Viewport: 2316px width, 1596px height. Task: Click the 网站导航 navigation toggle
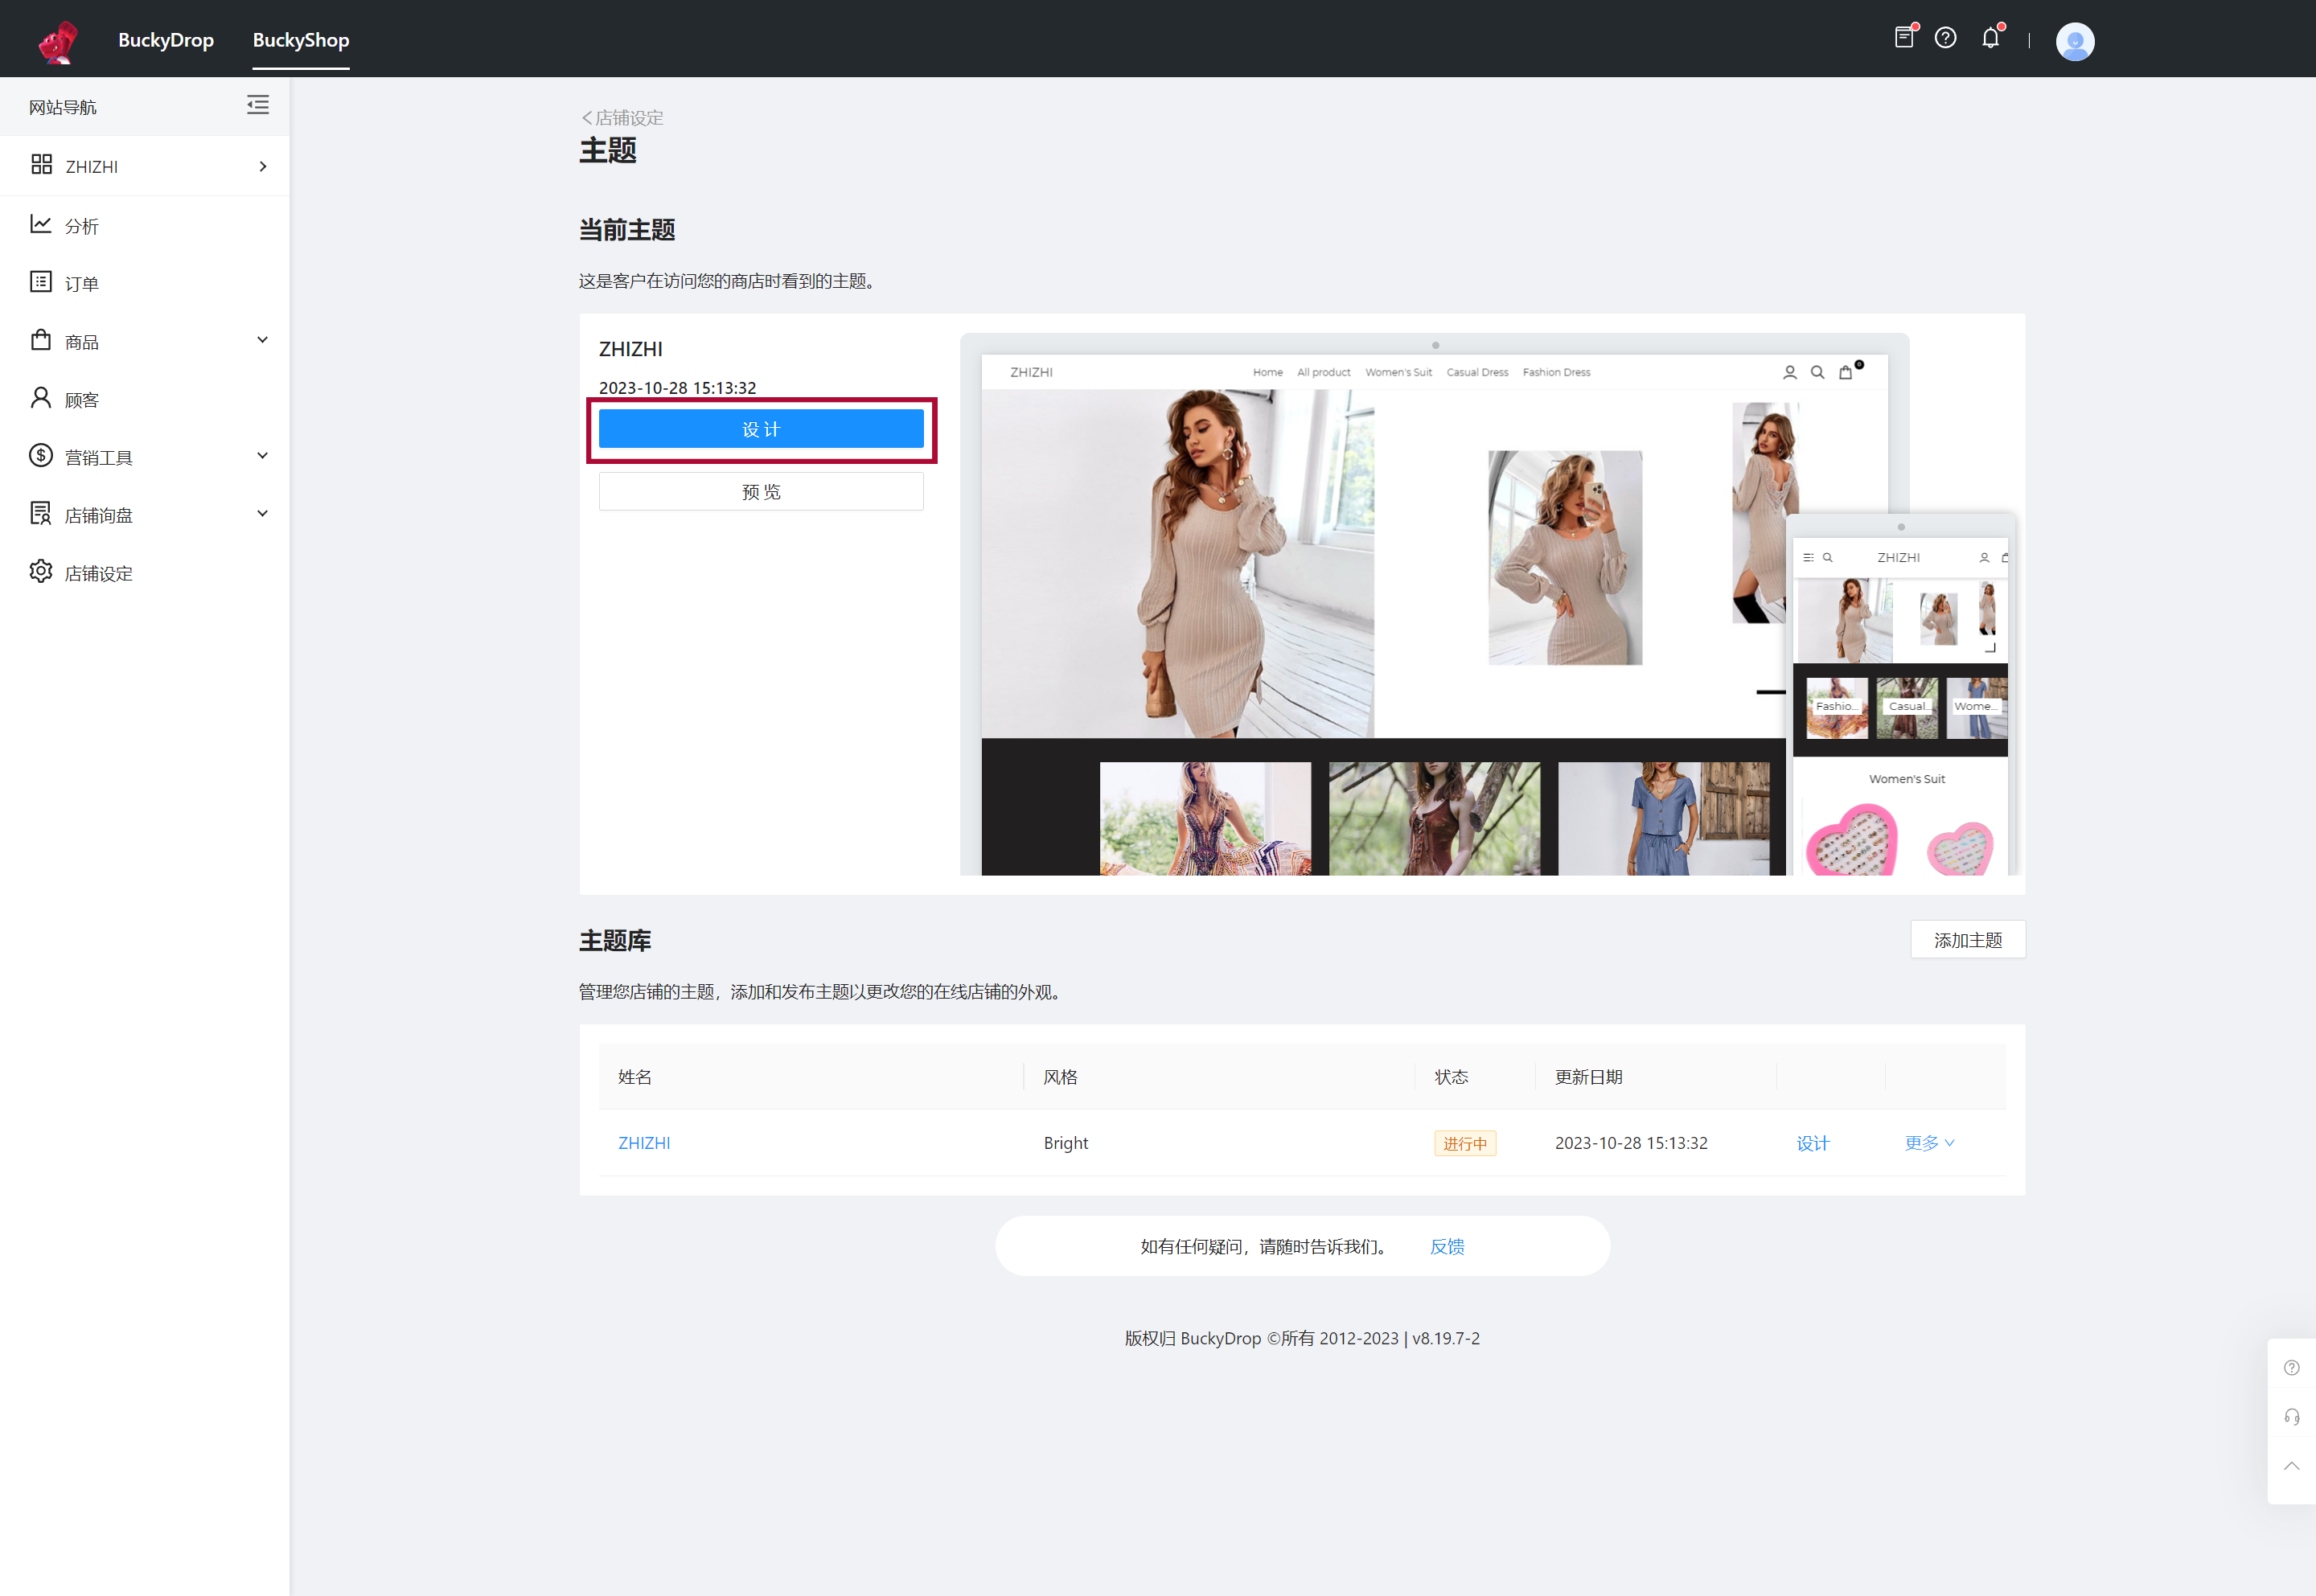259,108
